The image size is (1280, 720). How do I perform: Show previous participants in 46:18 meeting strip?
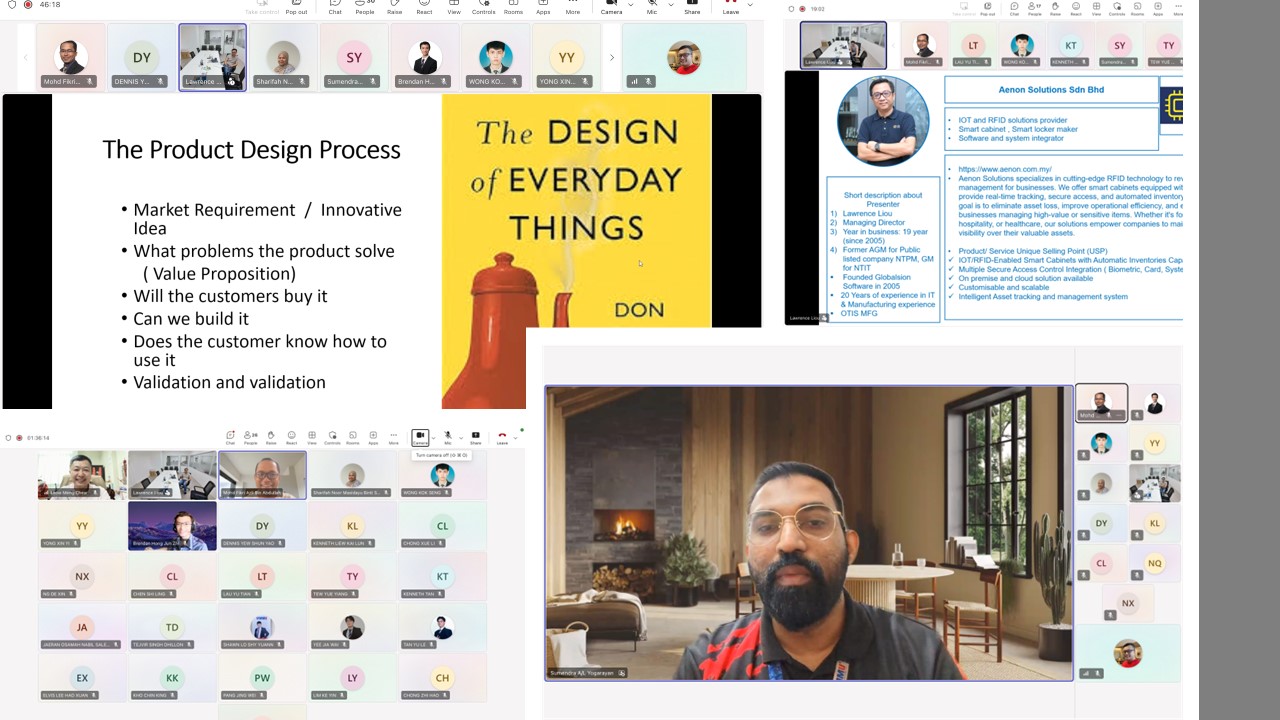coord(26,57)
